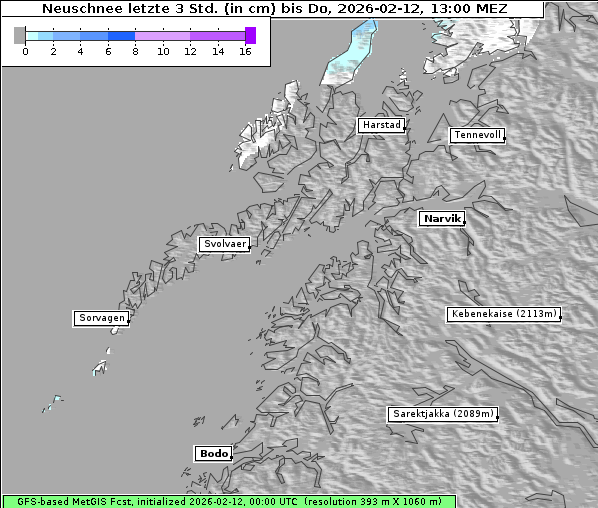Select the Sorvagen place label

pos(101,318)
